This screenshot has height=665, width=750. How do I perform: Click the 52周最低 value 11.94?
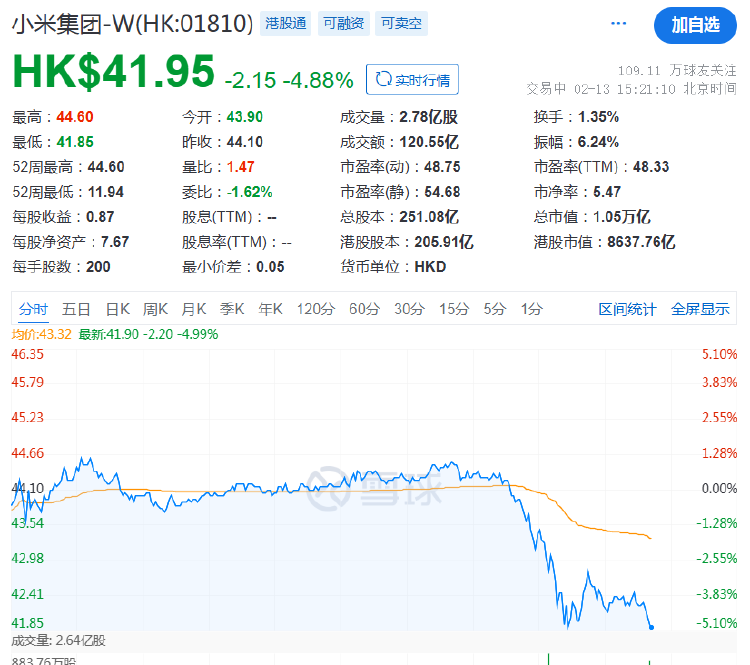(106, 192)
